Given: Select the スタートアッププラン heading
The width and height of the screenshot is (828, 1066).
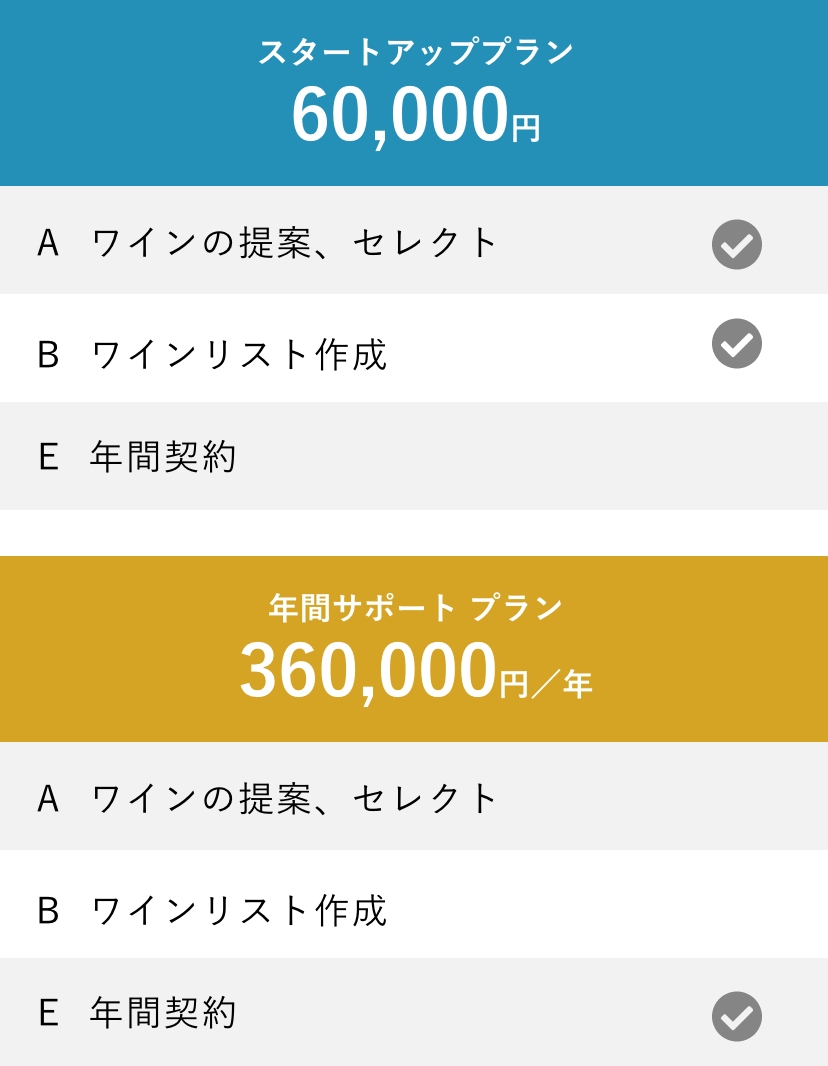Looking at the screenshot, I should [x=415, y=52].
